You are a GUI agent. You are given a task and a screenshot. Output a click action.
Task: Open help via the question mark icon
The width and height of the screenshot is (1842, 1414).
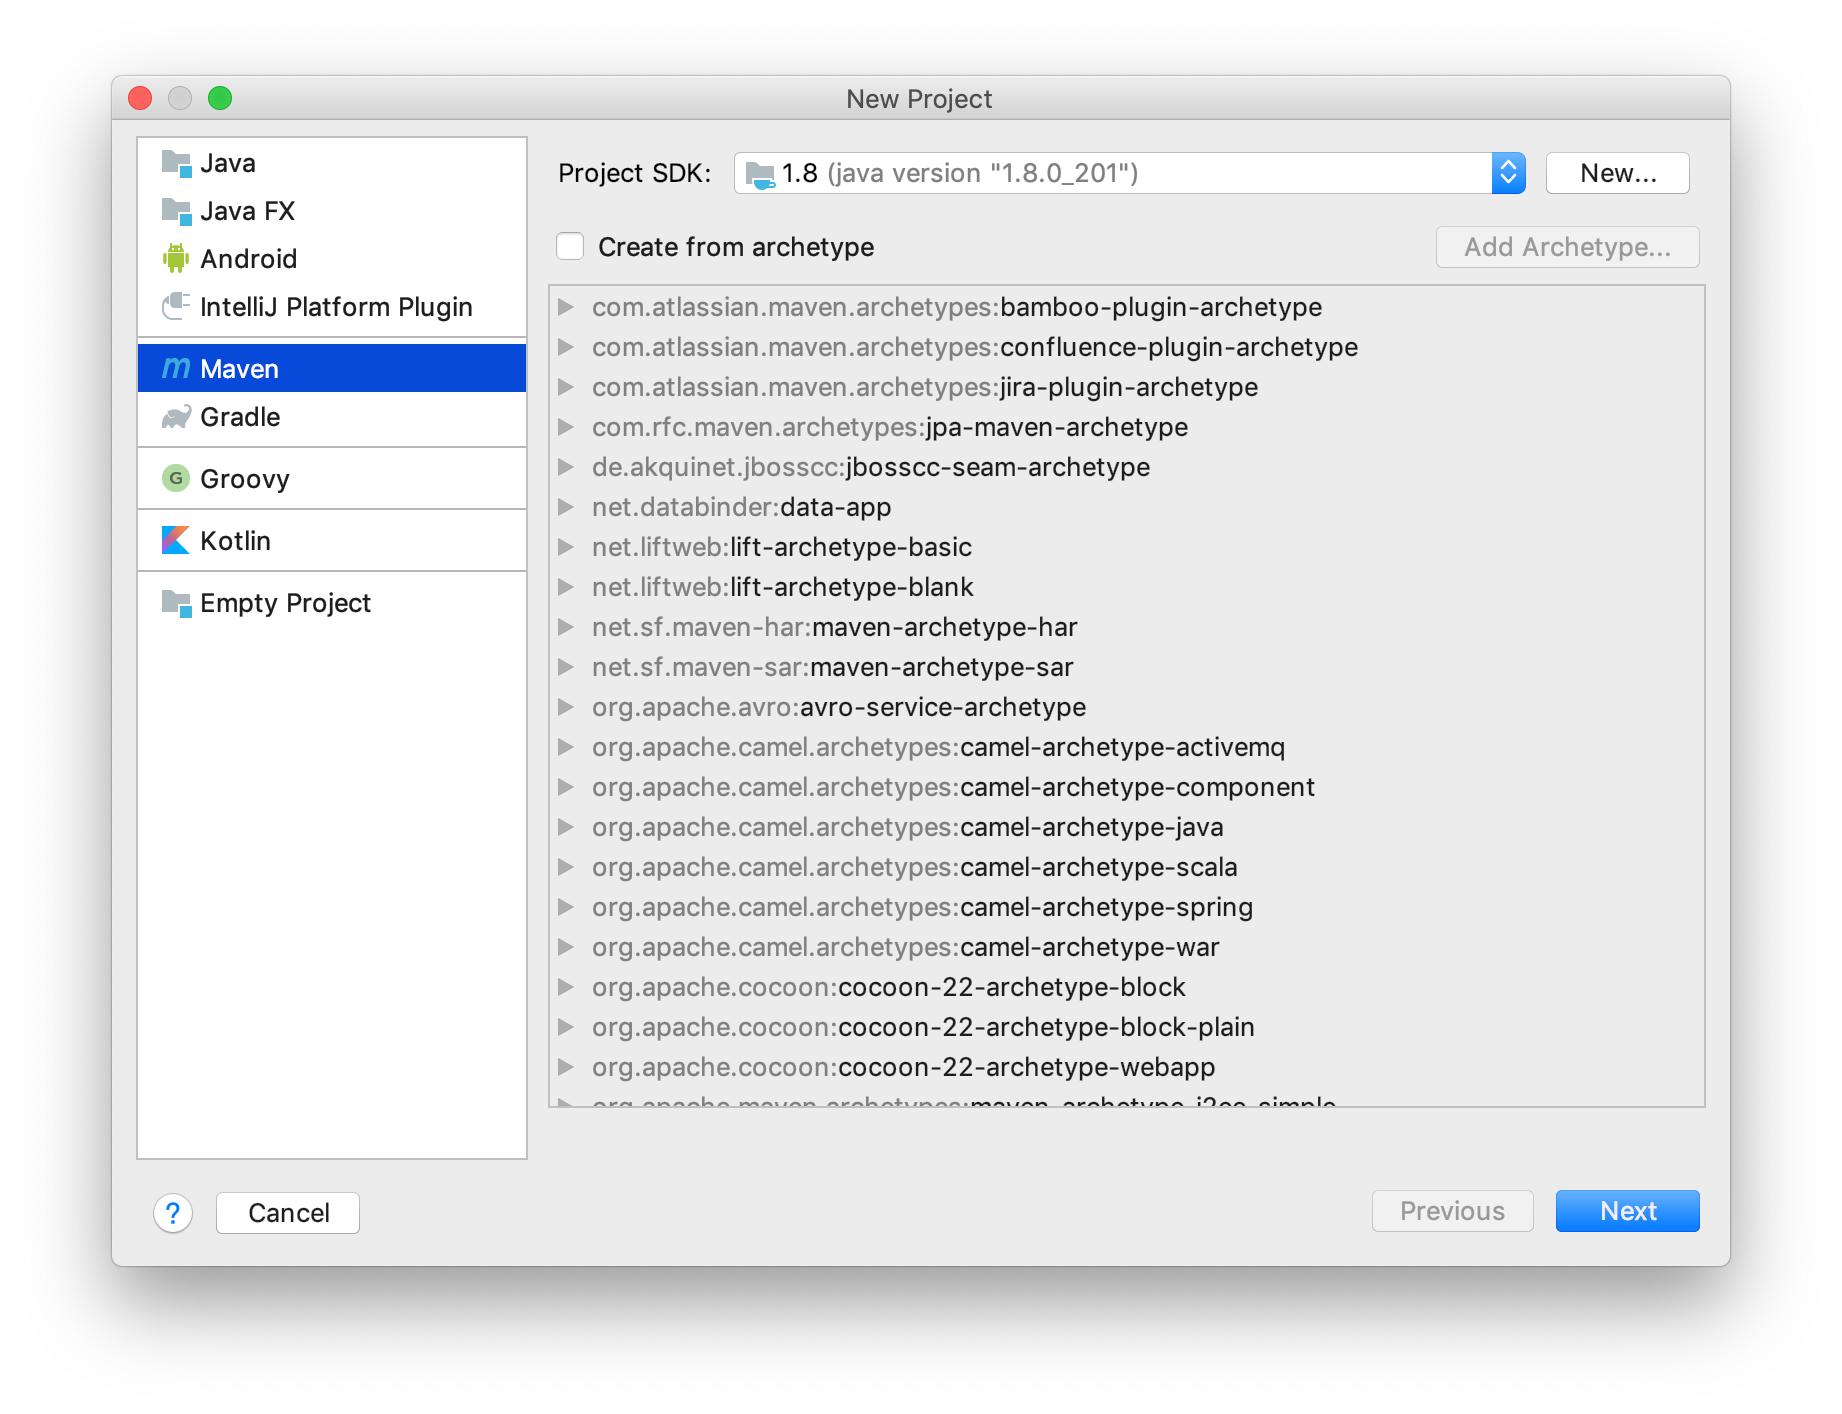[173, 1213]
